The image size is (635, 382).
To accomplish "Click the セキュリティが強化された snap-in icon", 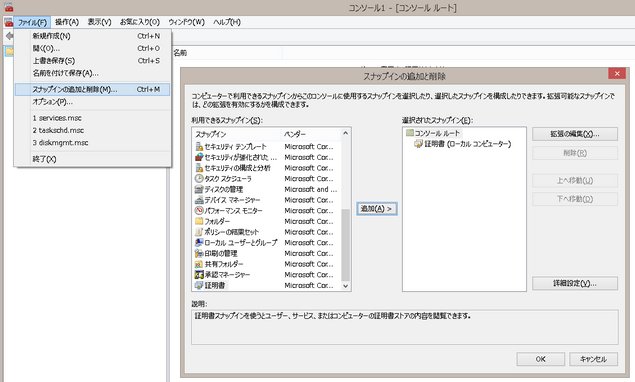I will [x=199, y=157].
